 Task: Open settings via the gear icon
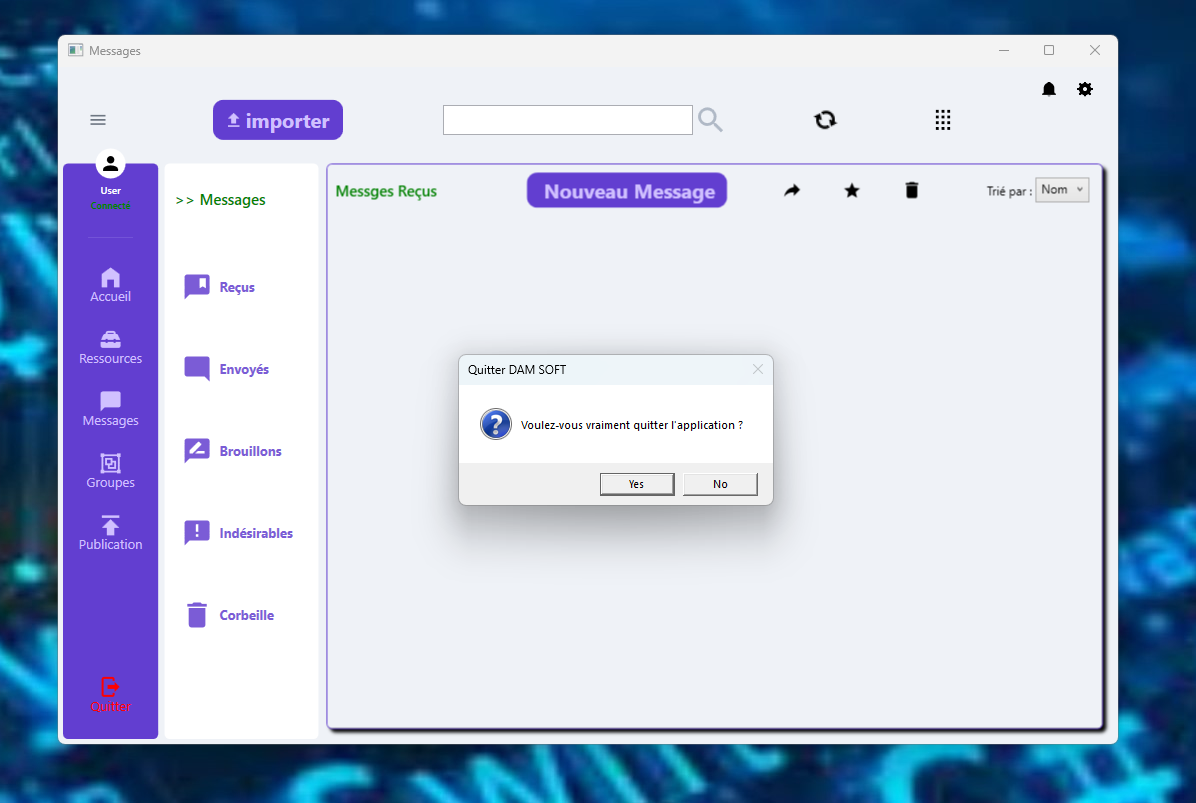click(x=1085, y=89)
